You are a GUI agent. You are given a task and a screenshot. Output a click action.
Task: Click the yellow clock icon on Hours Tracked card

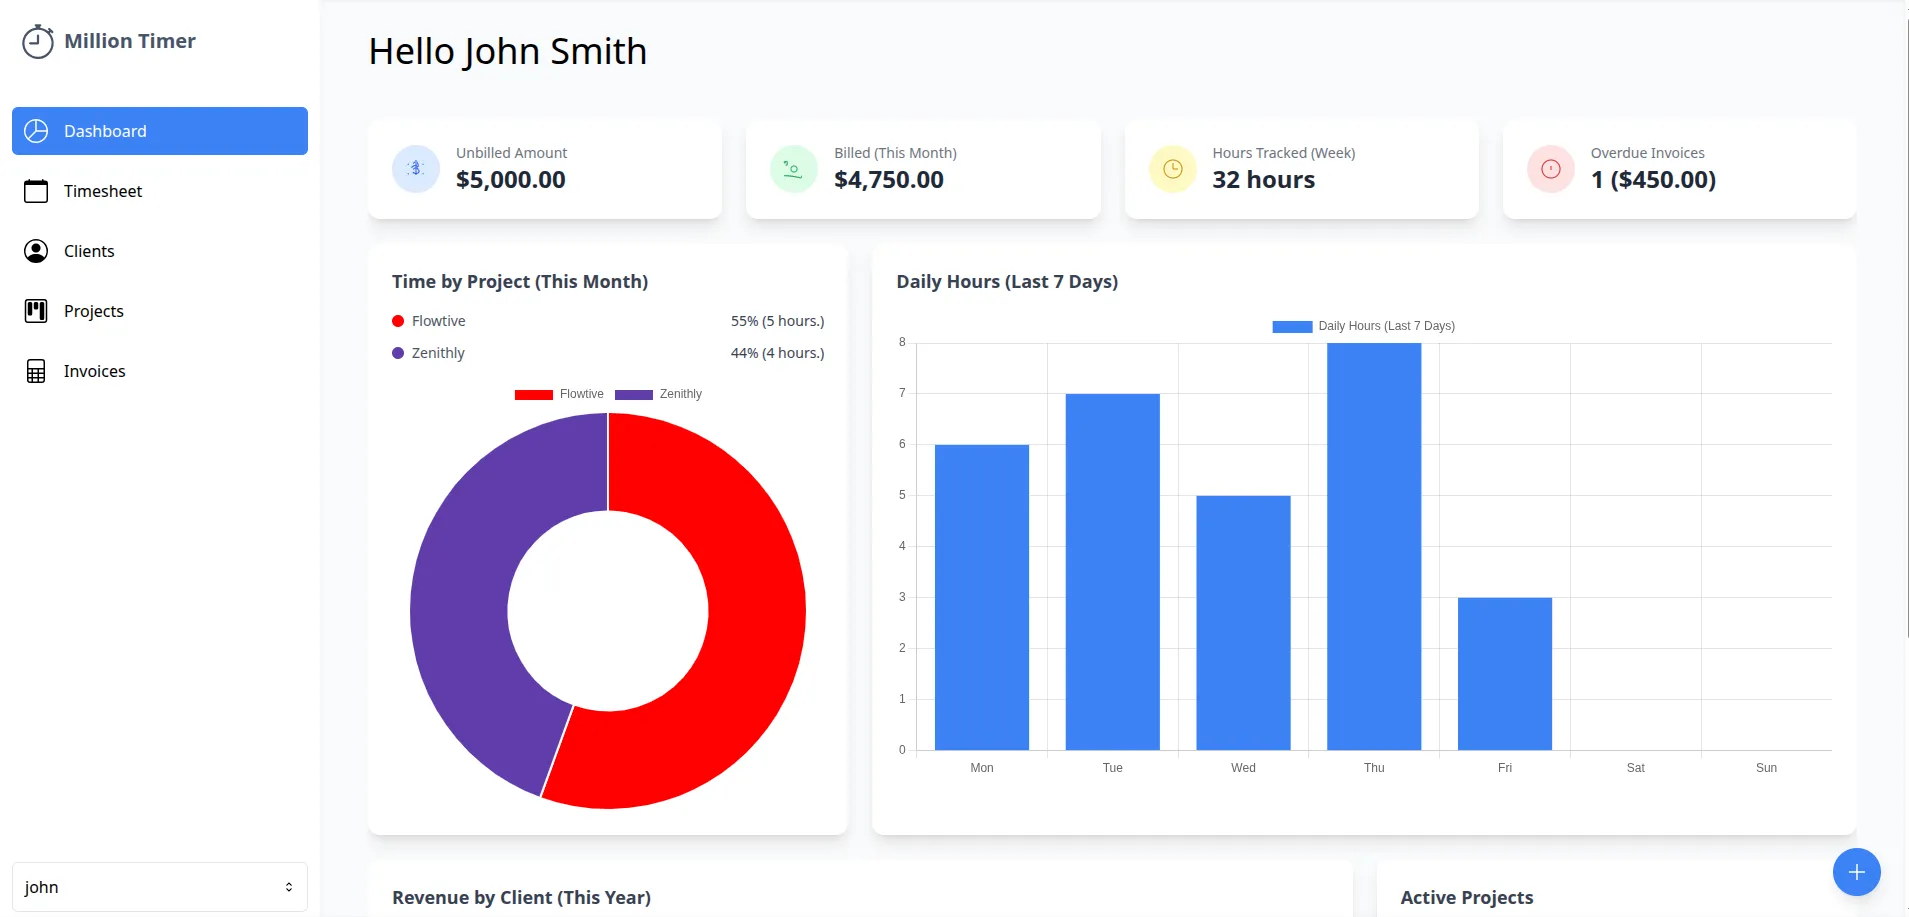pyautogui.click(x=1172, y=168)
